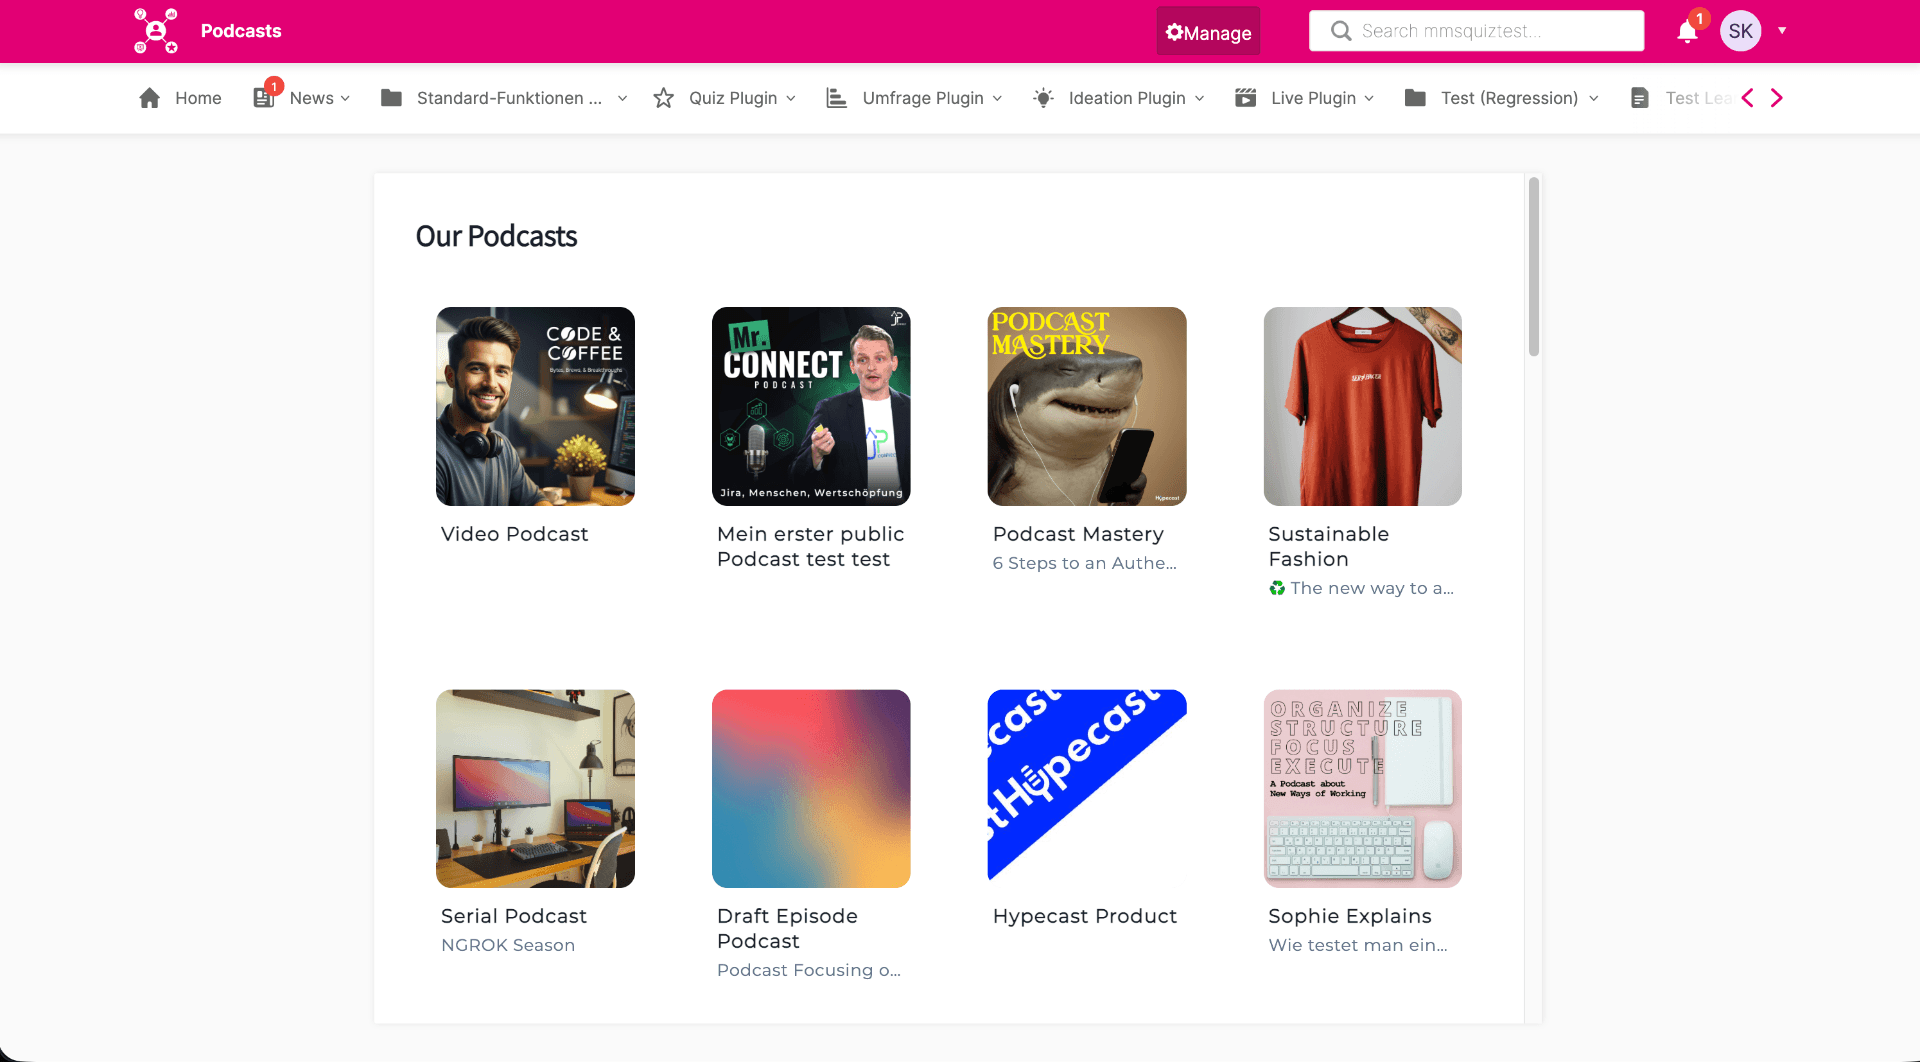Image resolution: width=1920 pixels, height=1062 pixels.
Task: Click the Umfrage Plugin chart icon
Action: [836, 98]
